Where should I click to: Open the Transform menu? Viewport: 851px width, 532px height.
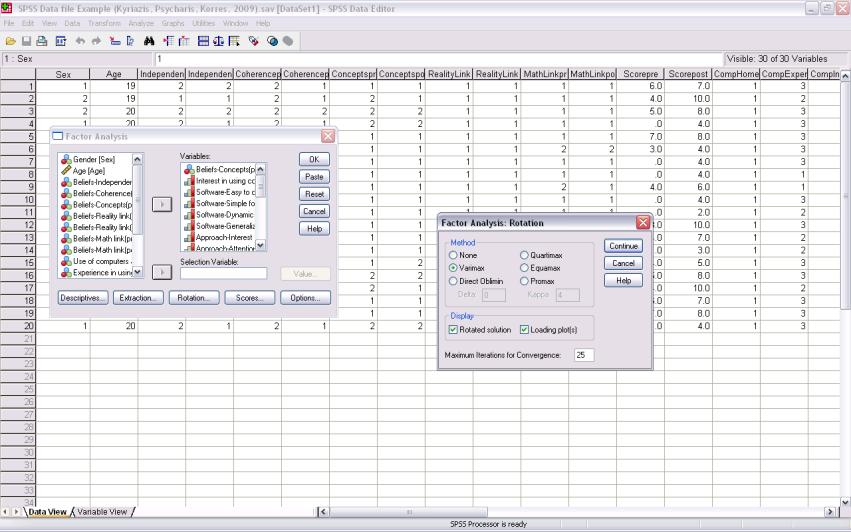[104, 23]
